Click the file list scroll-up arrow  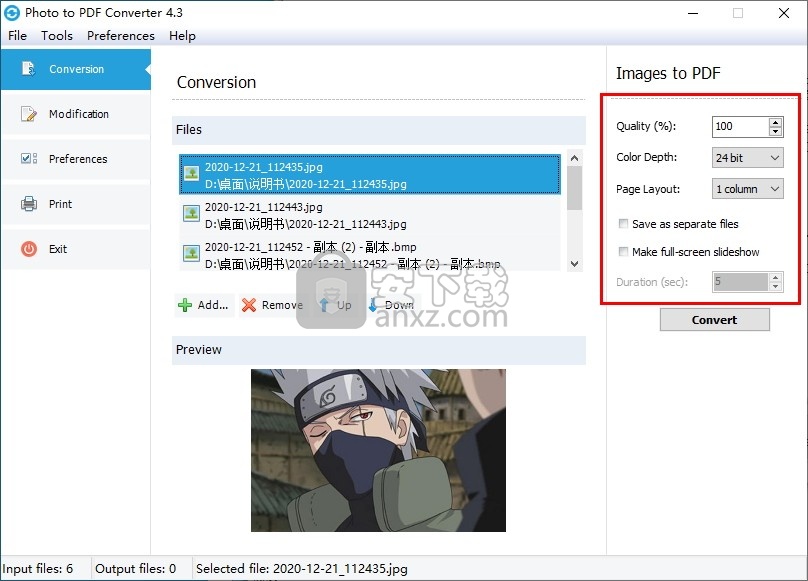coord(575,158)
